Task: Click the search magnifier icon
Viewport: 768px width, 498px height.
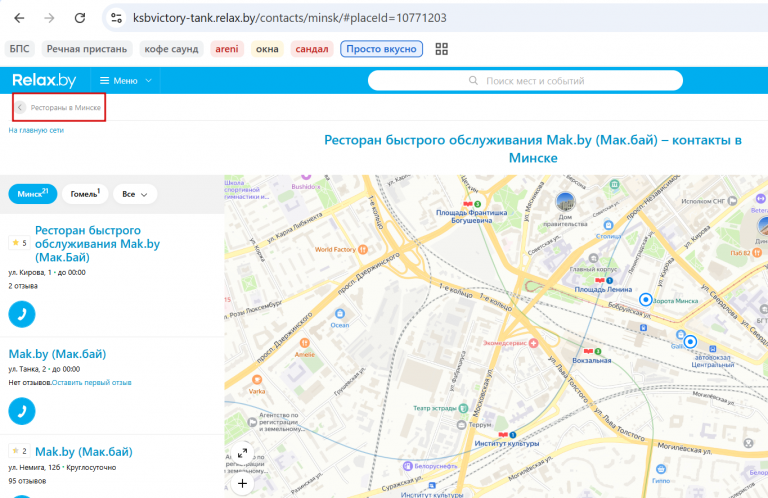Action: click(473, 80)
